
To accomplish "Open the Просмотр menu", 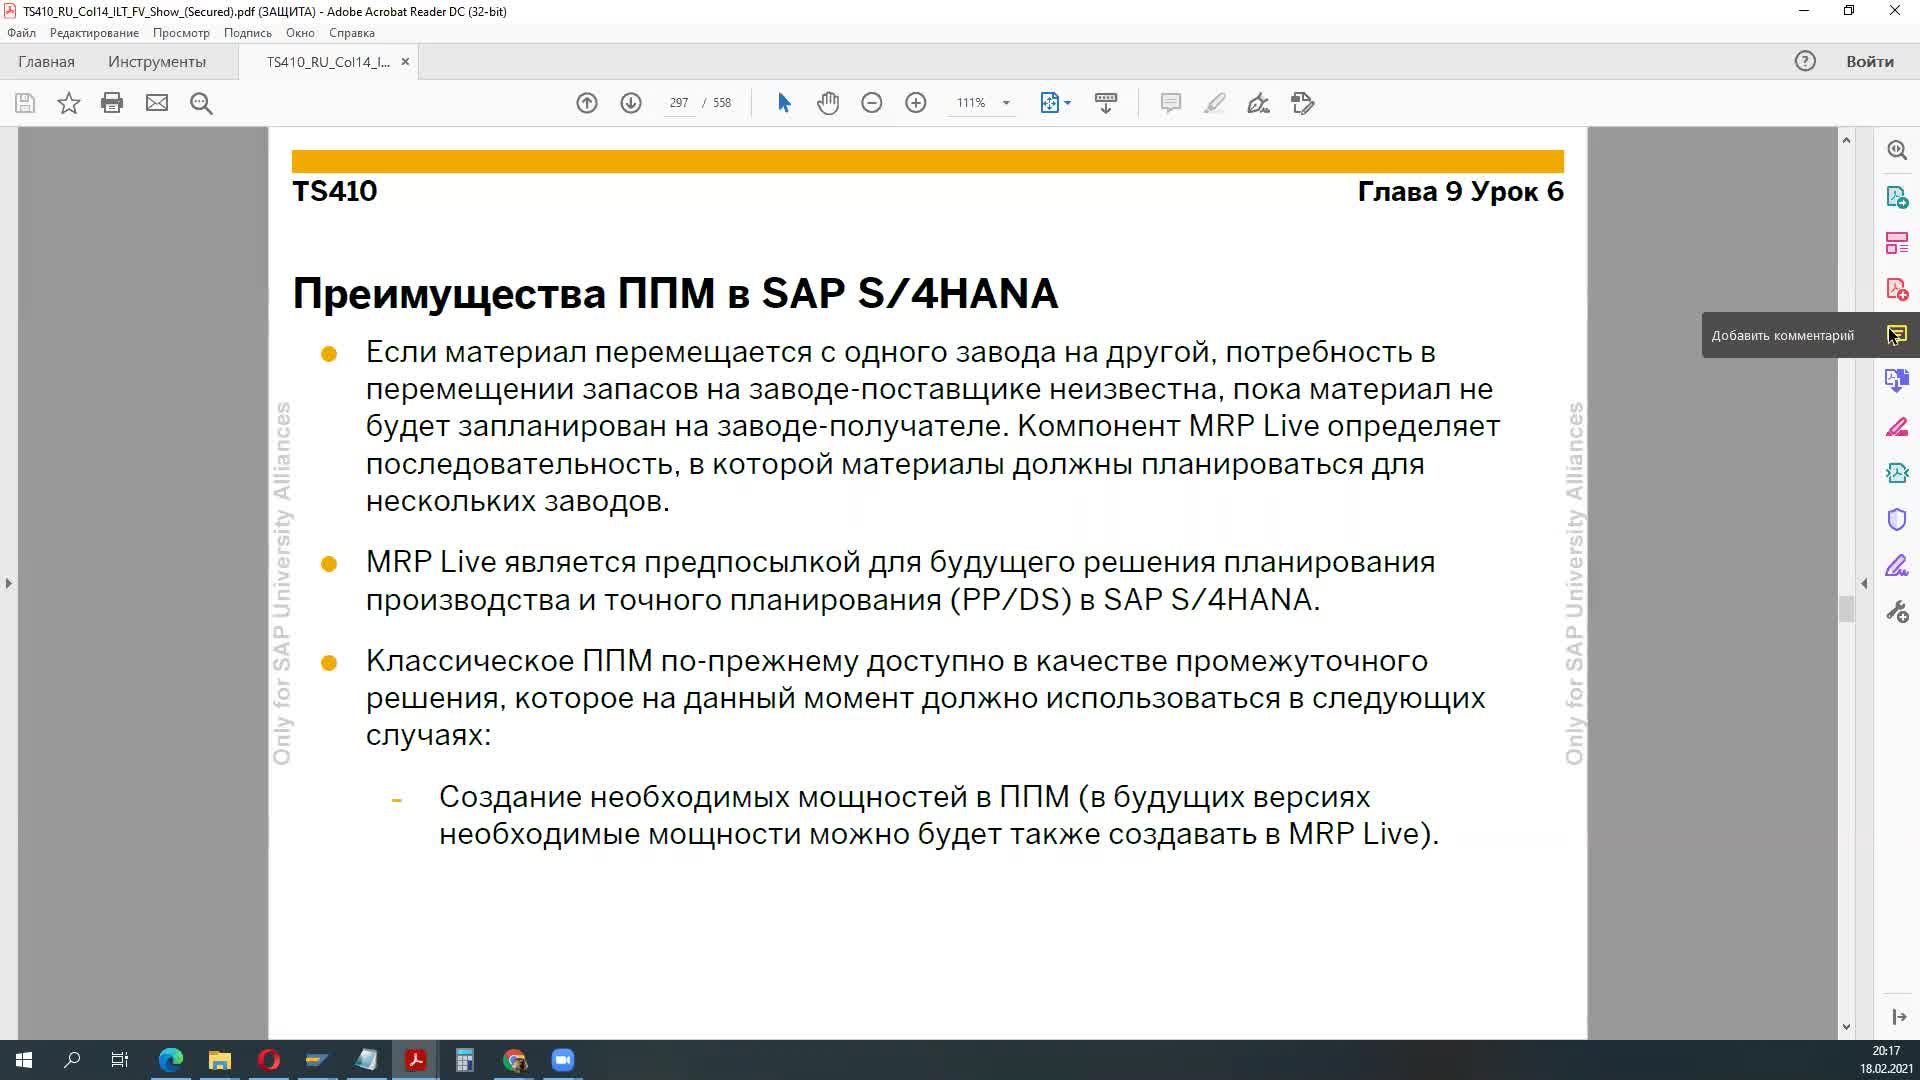I will (x=181, y=33).
